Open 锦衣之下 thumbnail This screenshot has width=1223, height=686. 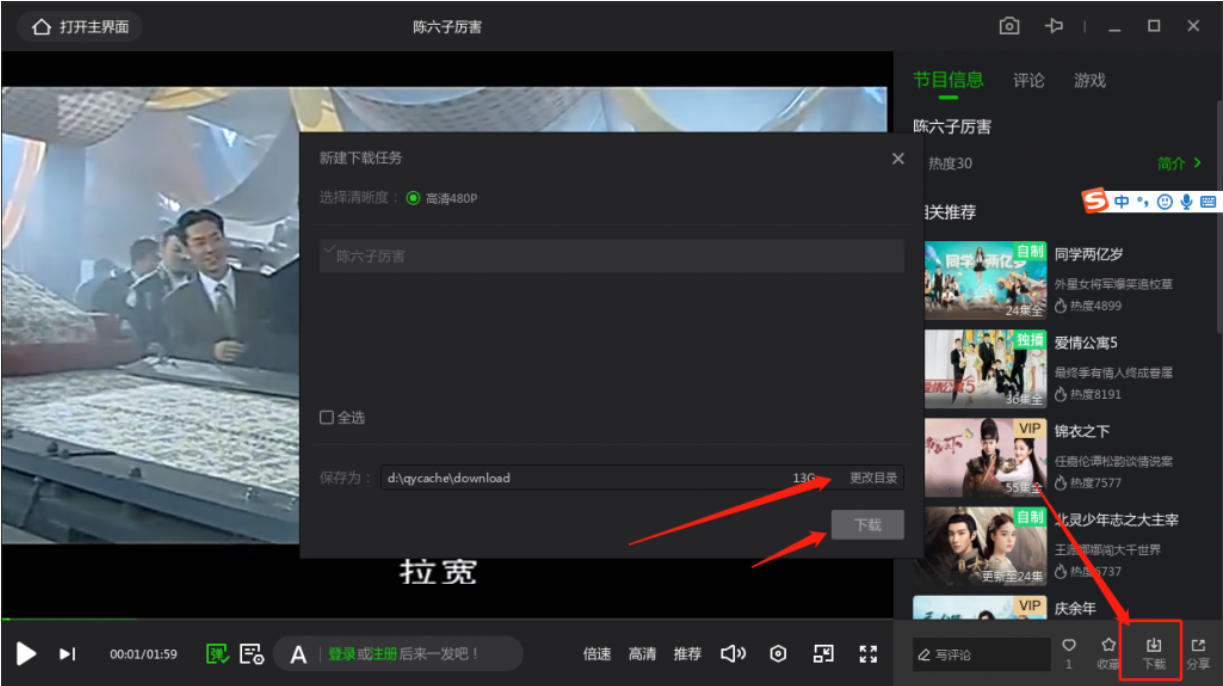(985, 457)
